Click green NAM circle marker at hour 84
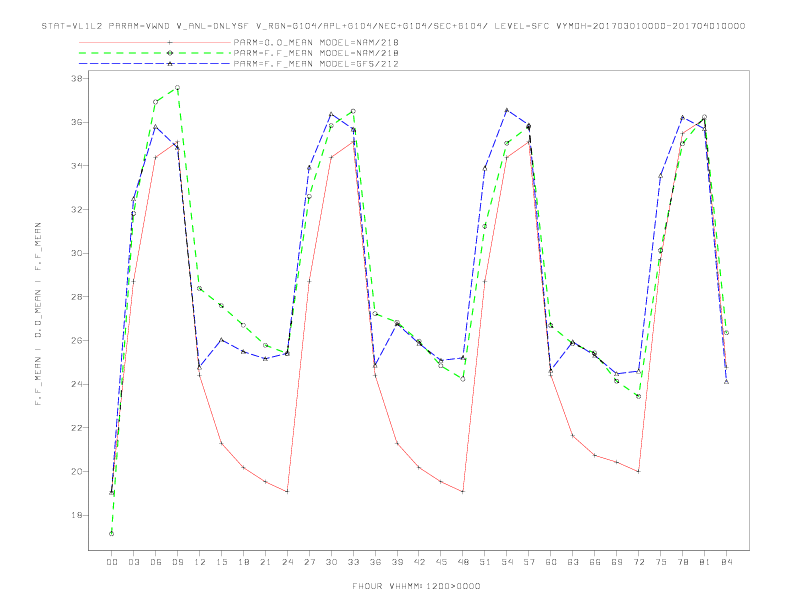The width and height of the screenshot is (792, 612). click(726, 333)
